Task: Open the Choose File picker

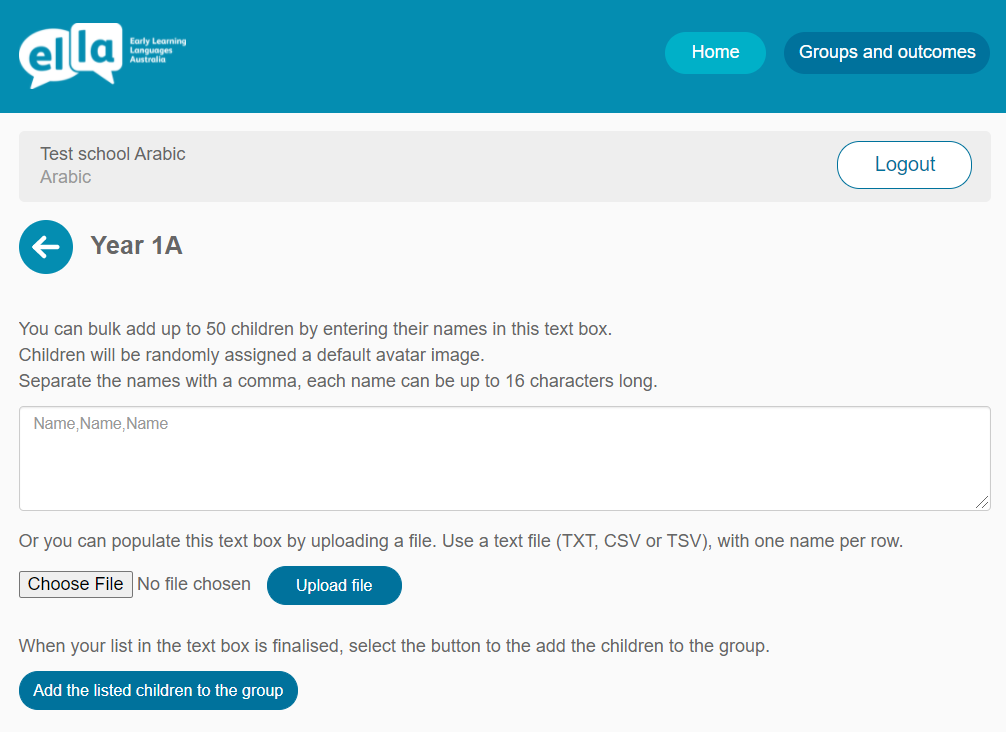Action: click(x=76, y=584)
